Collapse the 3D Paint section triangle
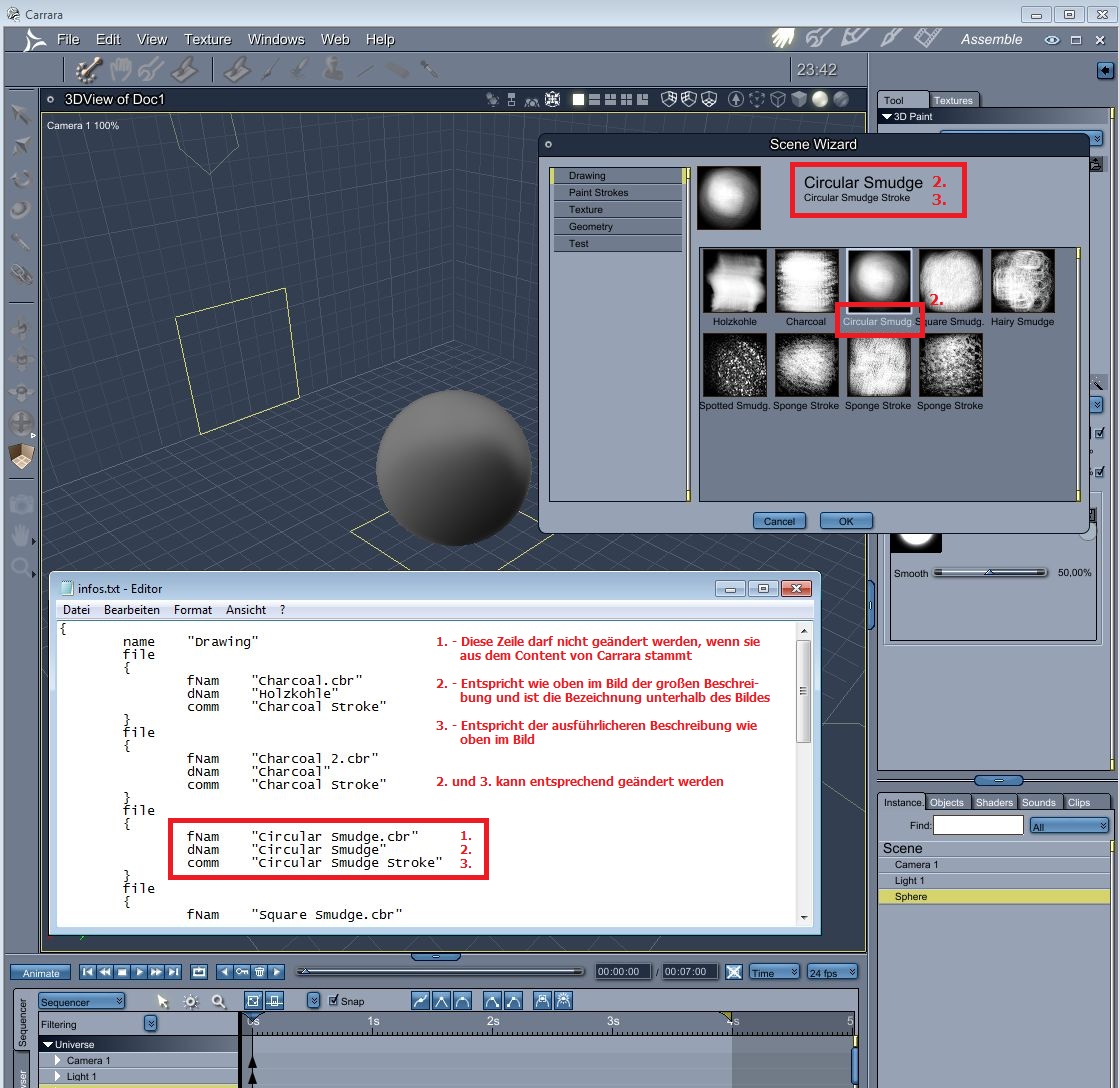Image resolution: width=1119 pixels, height=1088 pixels. click(886, 116)
